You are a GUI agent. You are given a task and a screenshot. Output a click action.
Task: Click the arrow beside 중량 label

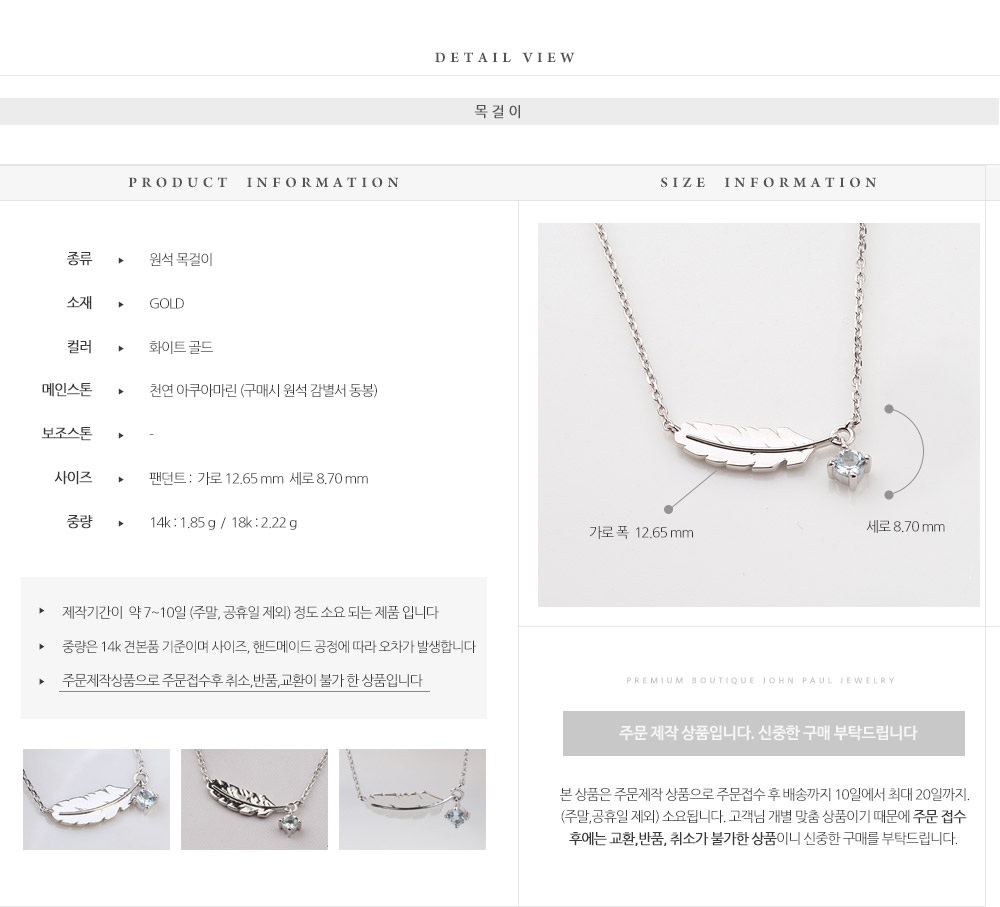tap(121, 523)
